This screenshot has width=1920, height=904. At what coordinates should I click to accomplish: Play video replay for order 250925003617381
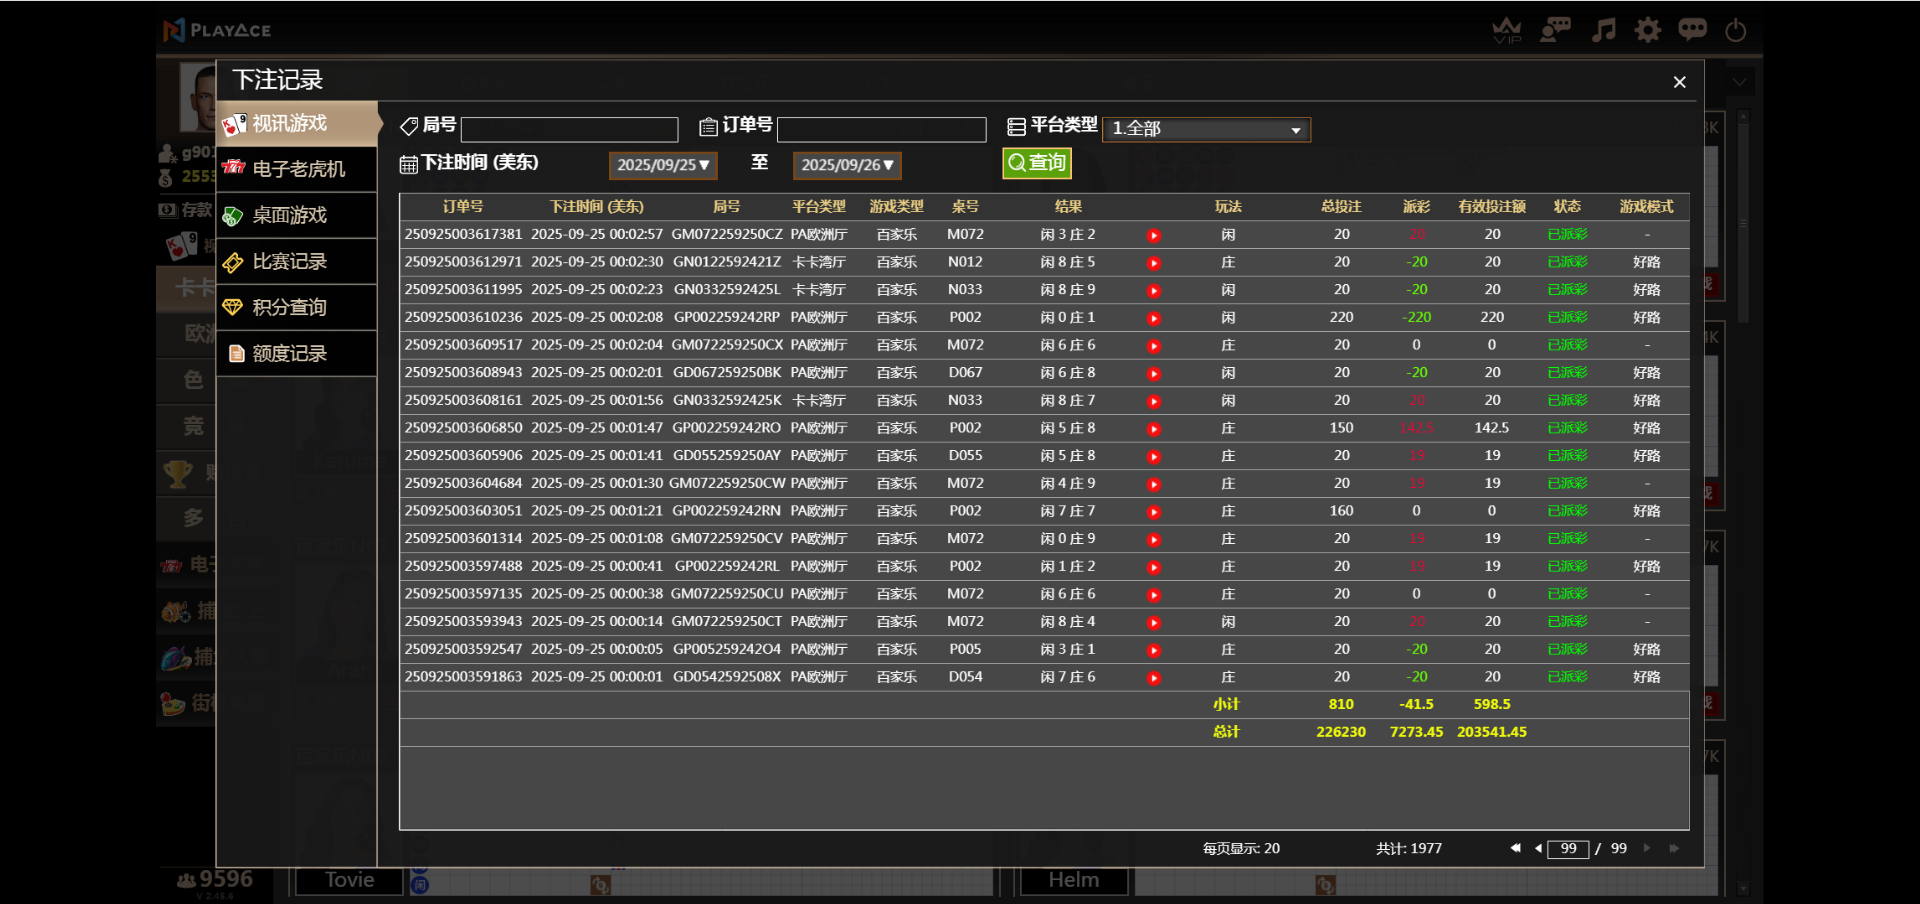[x=1154, y=235]
